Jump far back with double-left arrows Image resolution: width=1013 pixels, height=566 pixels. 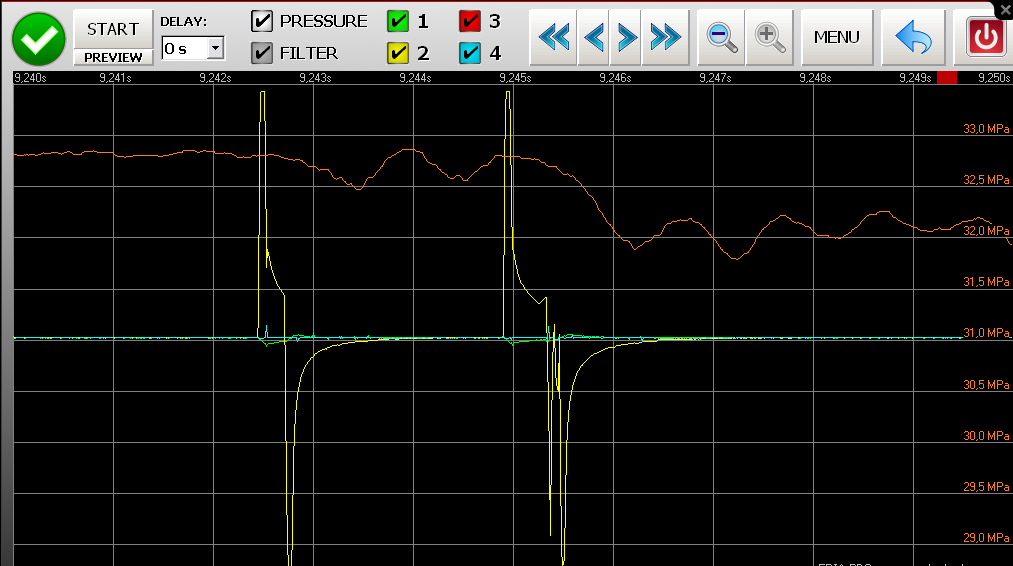click(x=554, y=37)
